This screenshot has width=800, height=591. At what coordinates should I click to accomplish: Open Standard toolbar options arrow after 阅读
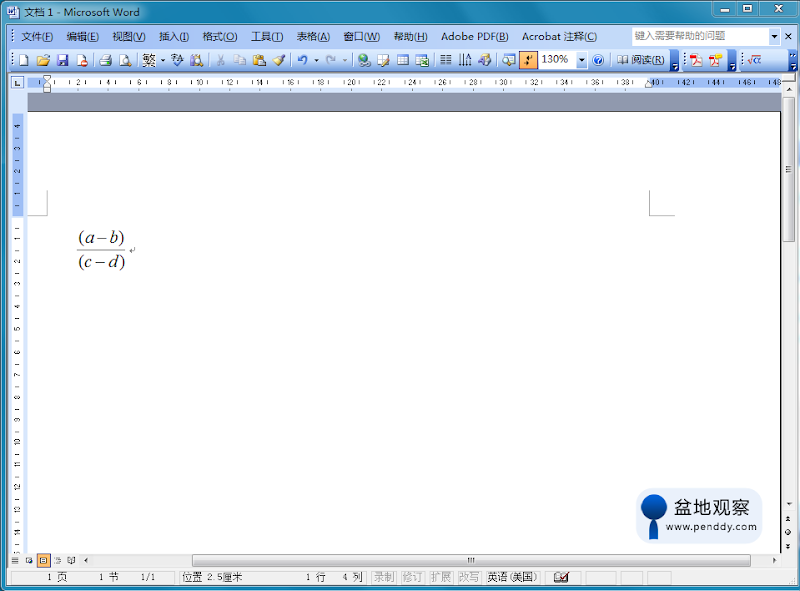point(674,60)
